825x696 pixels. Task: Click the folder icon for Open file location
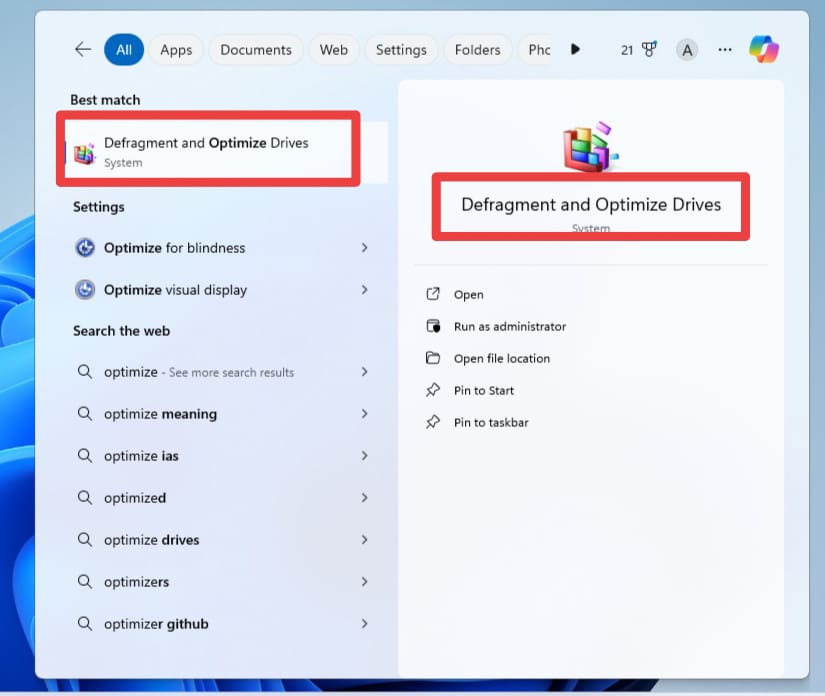[x=432, y=358]
